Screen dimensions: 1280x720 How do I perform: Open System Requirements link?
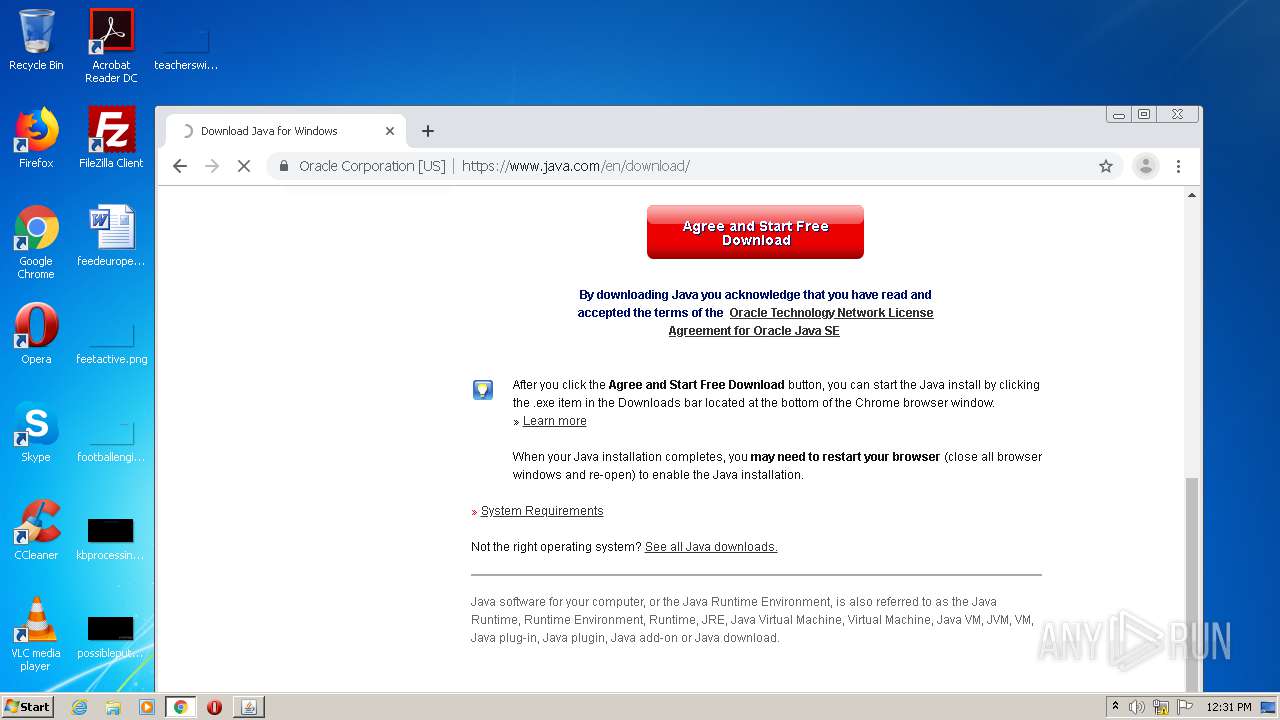coord(542,511)
